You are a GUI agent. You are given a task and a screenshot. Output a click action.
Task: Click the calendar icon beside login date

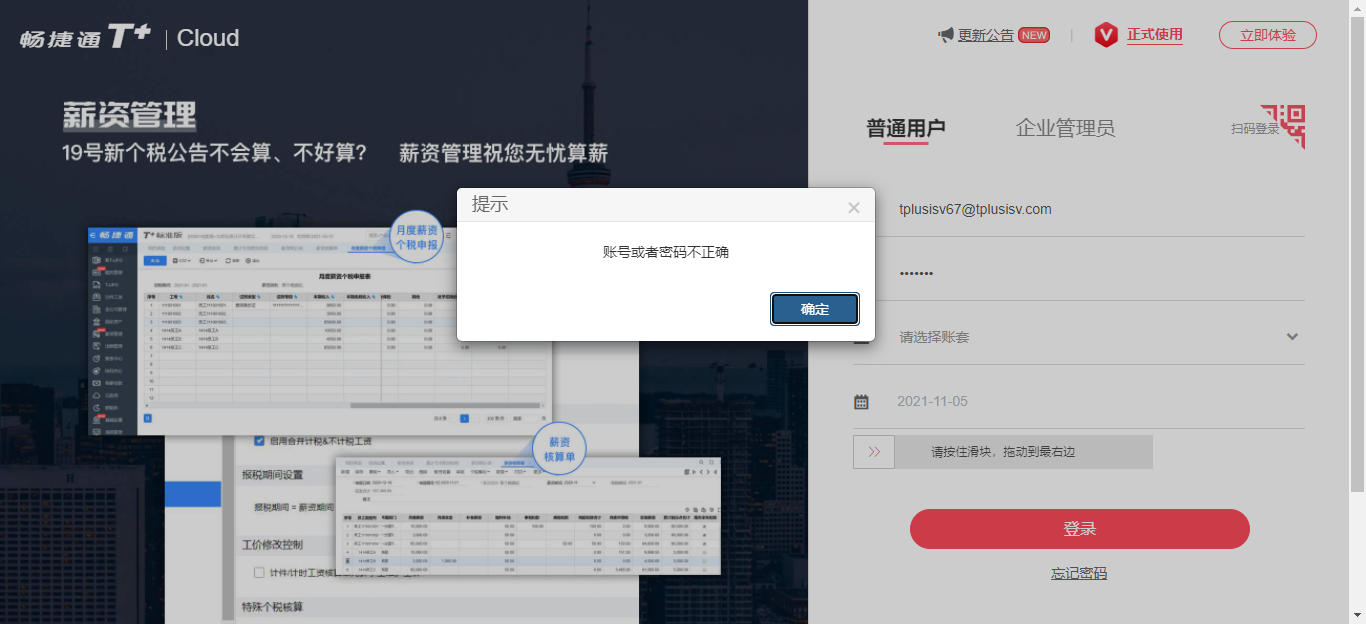pyautogui.click(x=861, y=401)
